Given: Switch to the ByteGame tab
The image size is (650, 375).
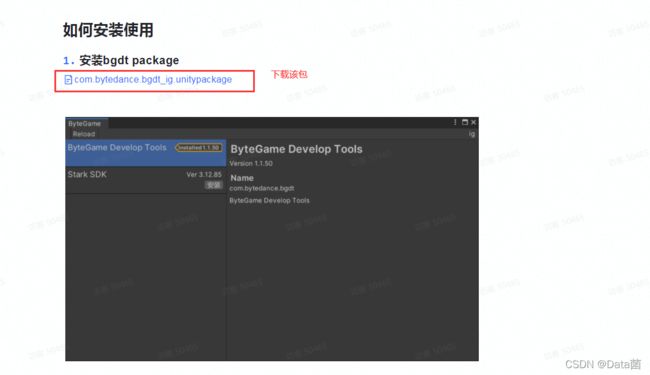Looking at the screenshot, I should [85, 123].
